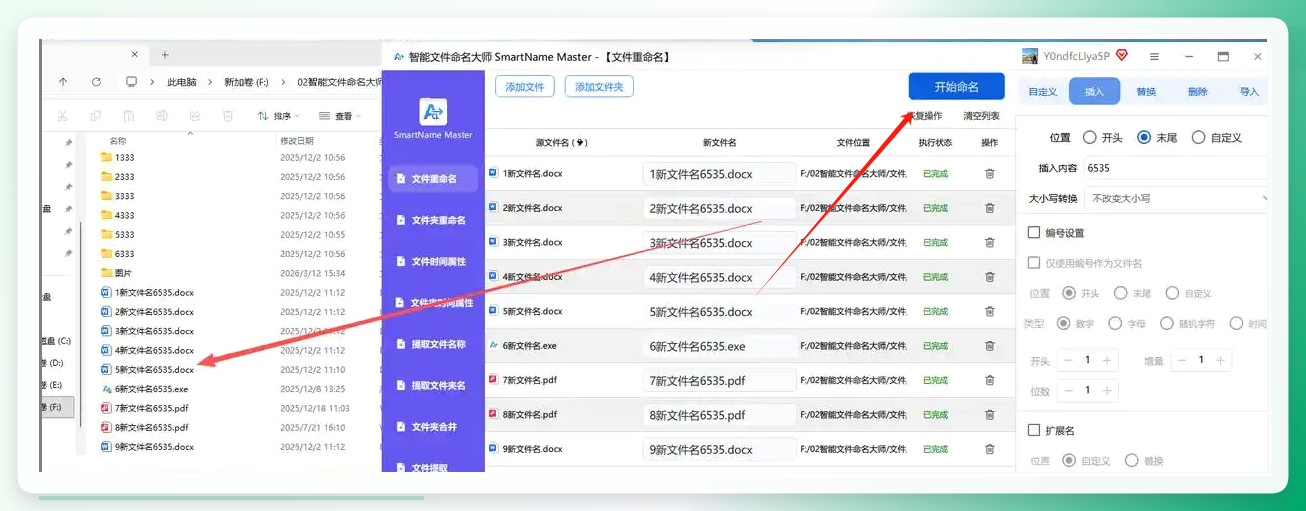1306x511 pixels.
Task: Enable the 编号设置 checkbox
Action: pyautogui.click(x=1034, y=232)
